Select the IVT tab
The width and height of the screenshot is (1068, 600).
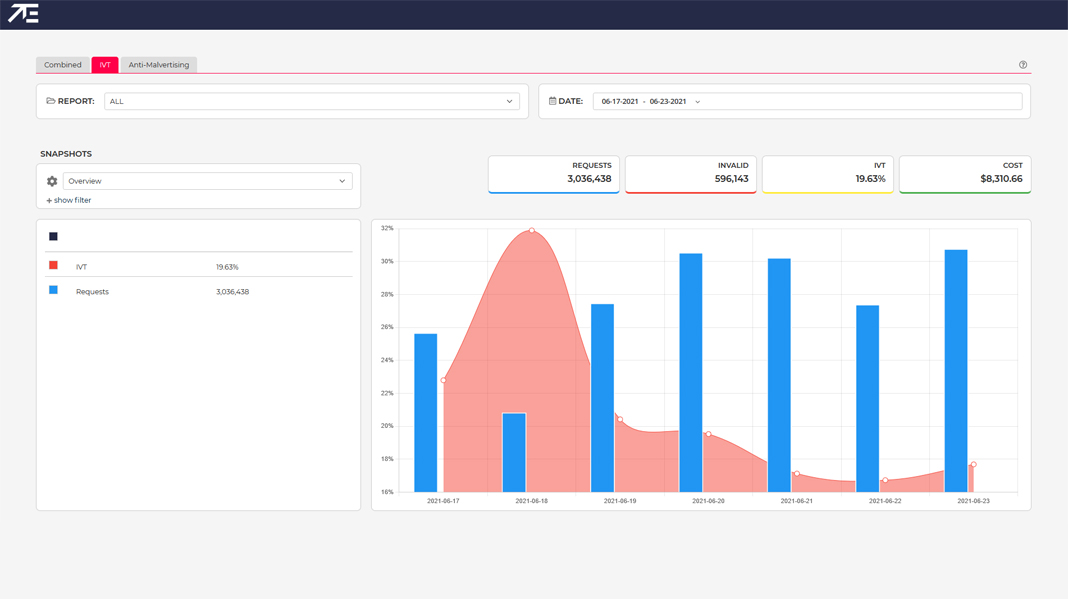[105, 65]
